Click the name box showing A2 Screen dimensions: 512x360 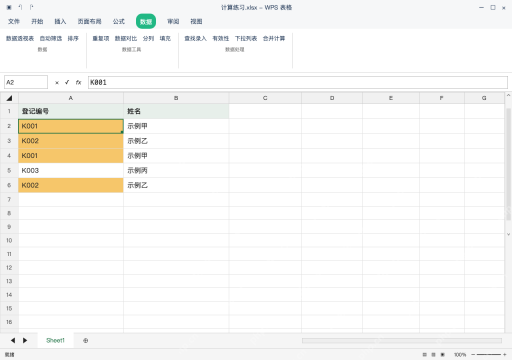tap(26, 82)
